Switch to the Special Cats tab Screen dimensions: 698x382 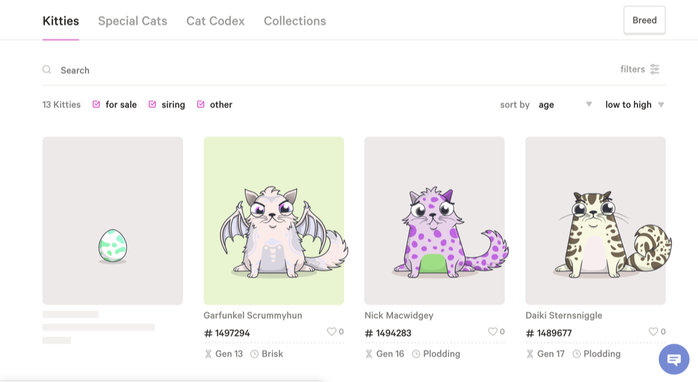[133, 21]
